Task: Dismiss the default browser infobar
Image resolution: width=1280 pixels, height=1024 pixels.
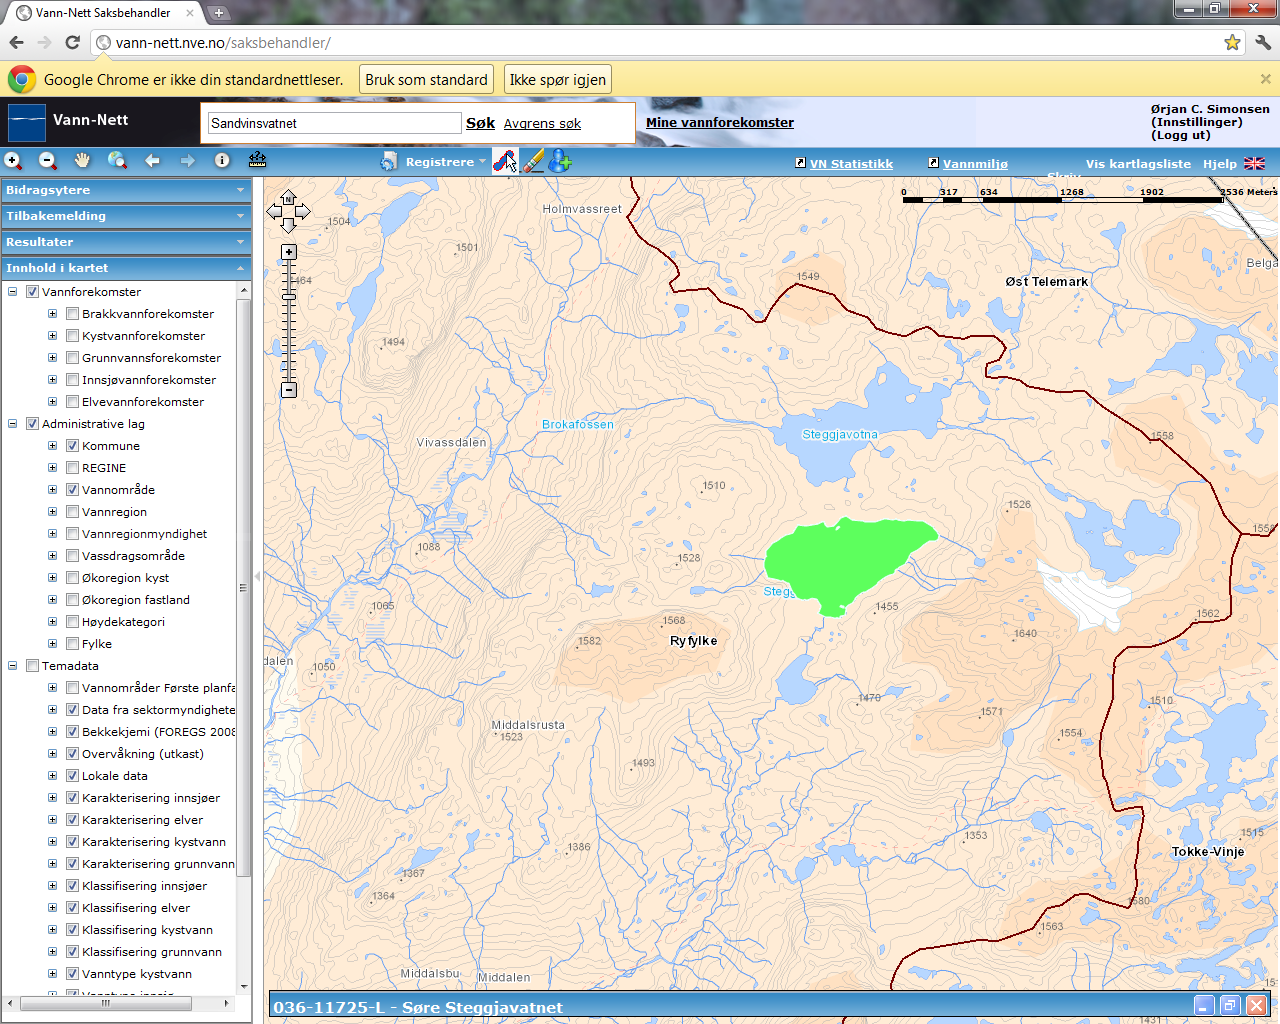Action: 1265,79
